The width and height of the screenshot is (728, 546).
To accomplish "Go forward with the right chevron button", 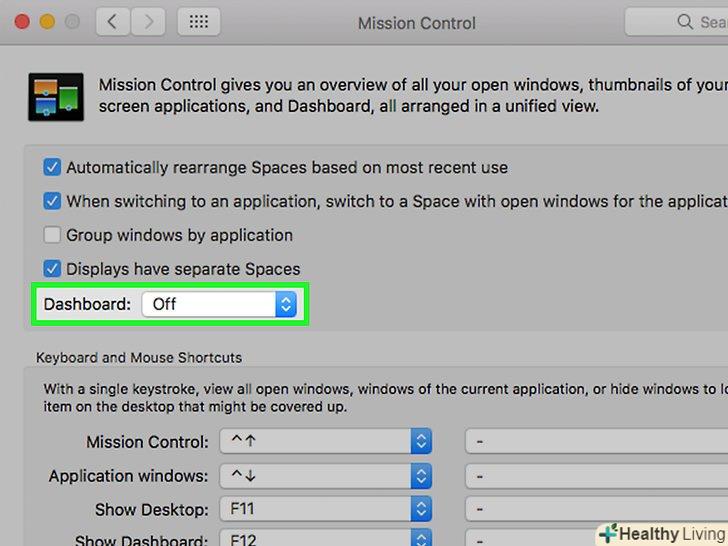I will point(148,21).
